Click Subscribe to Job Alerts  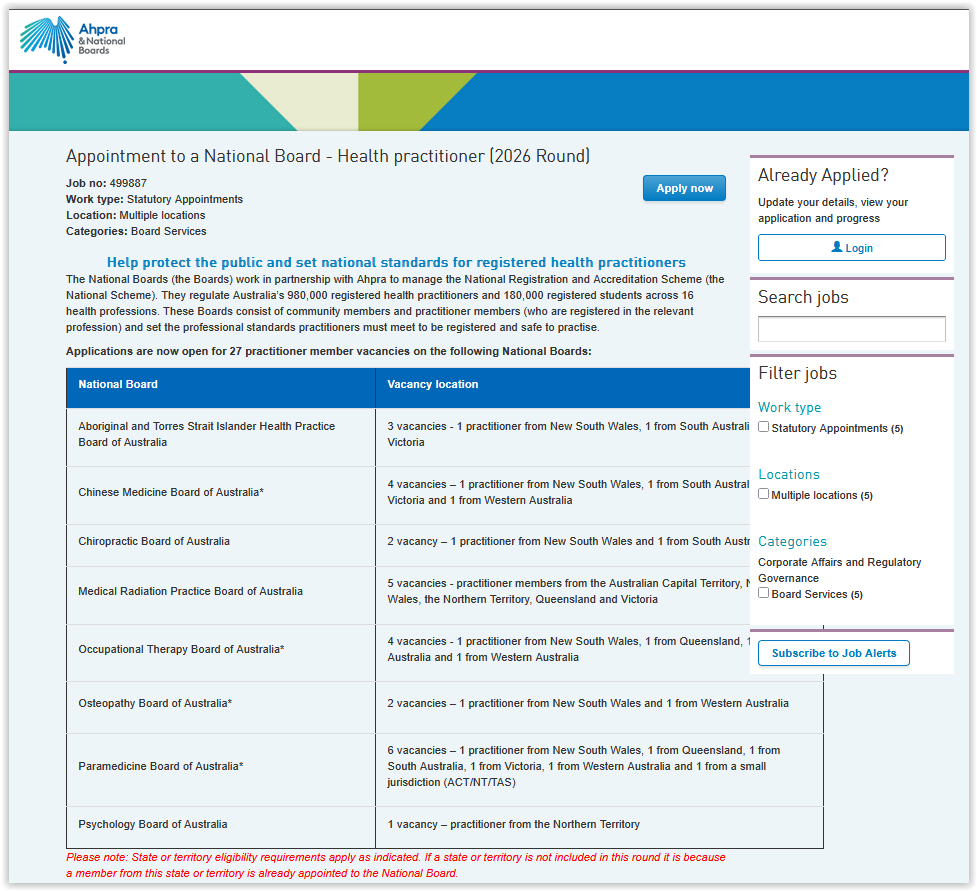834,653
